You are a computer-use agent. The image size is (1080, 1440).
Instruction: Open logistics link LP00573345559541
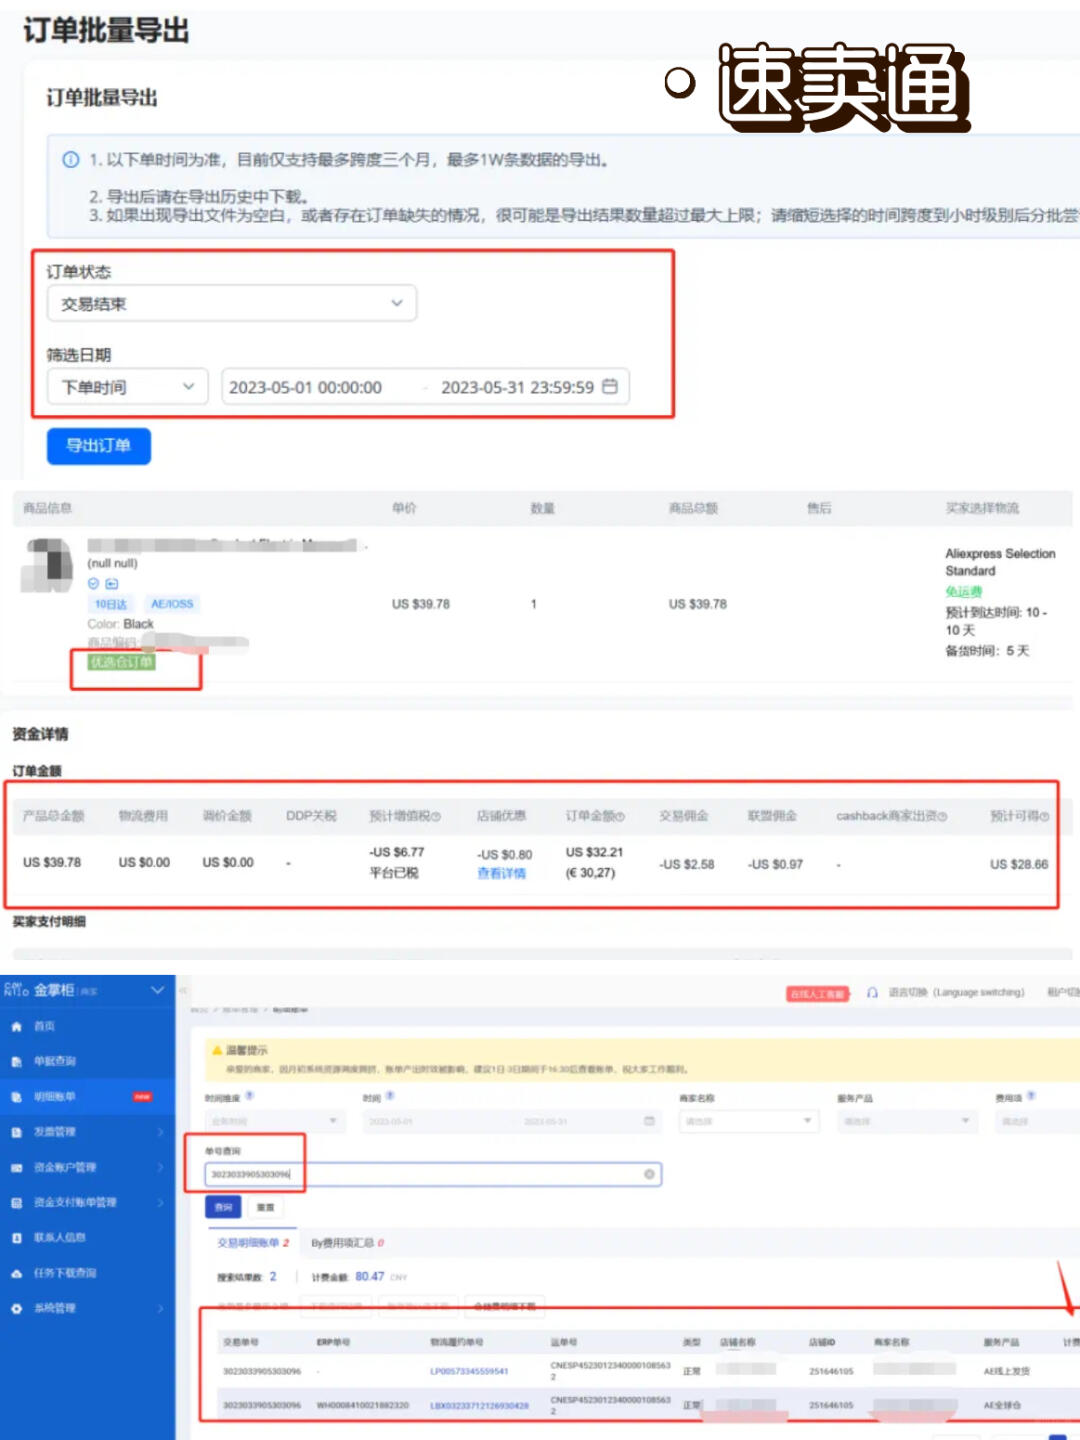click(x=469, y=1371)
